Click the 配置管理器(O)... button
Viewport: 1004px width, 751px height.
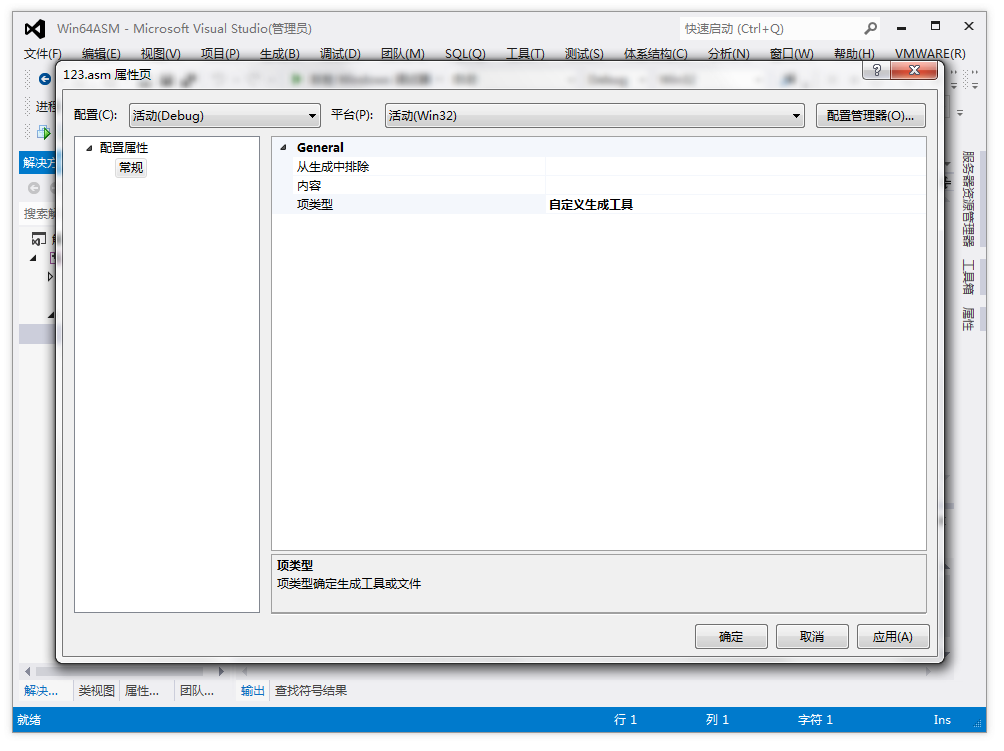[870, 116]
